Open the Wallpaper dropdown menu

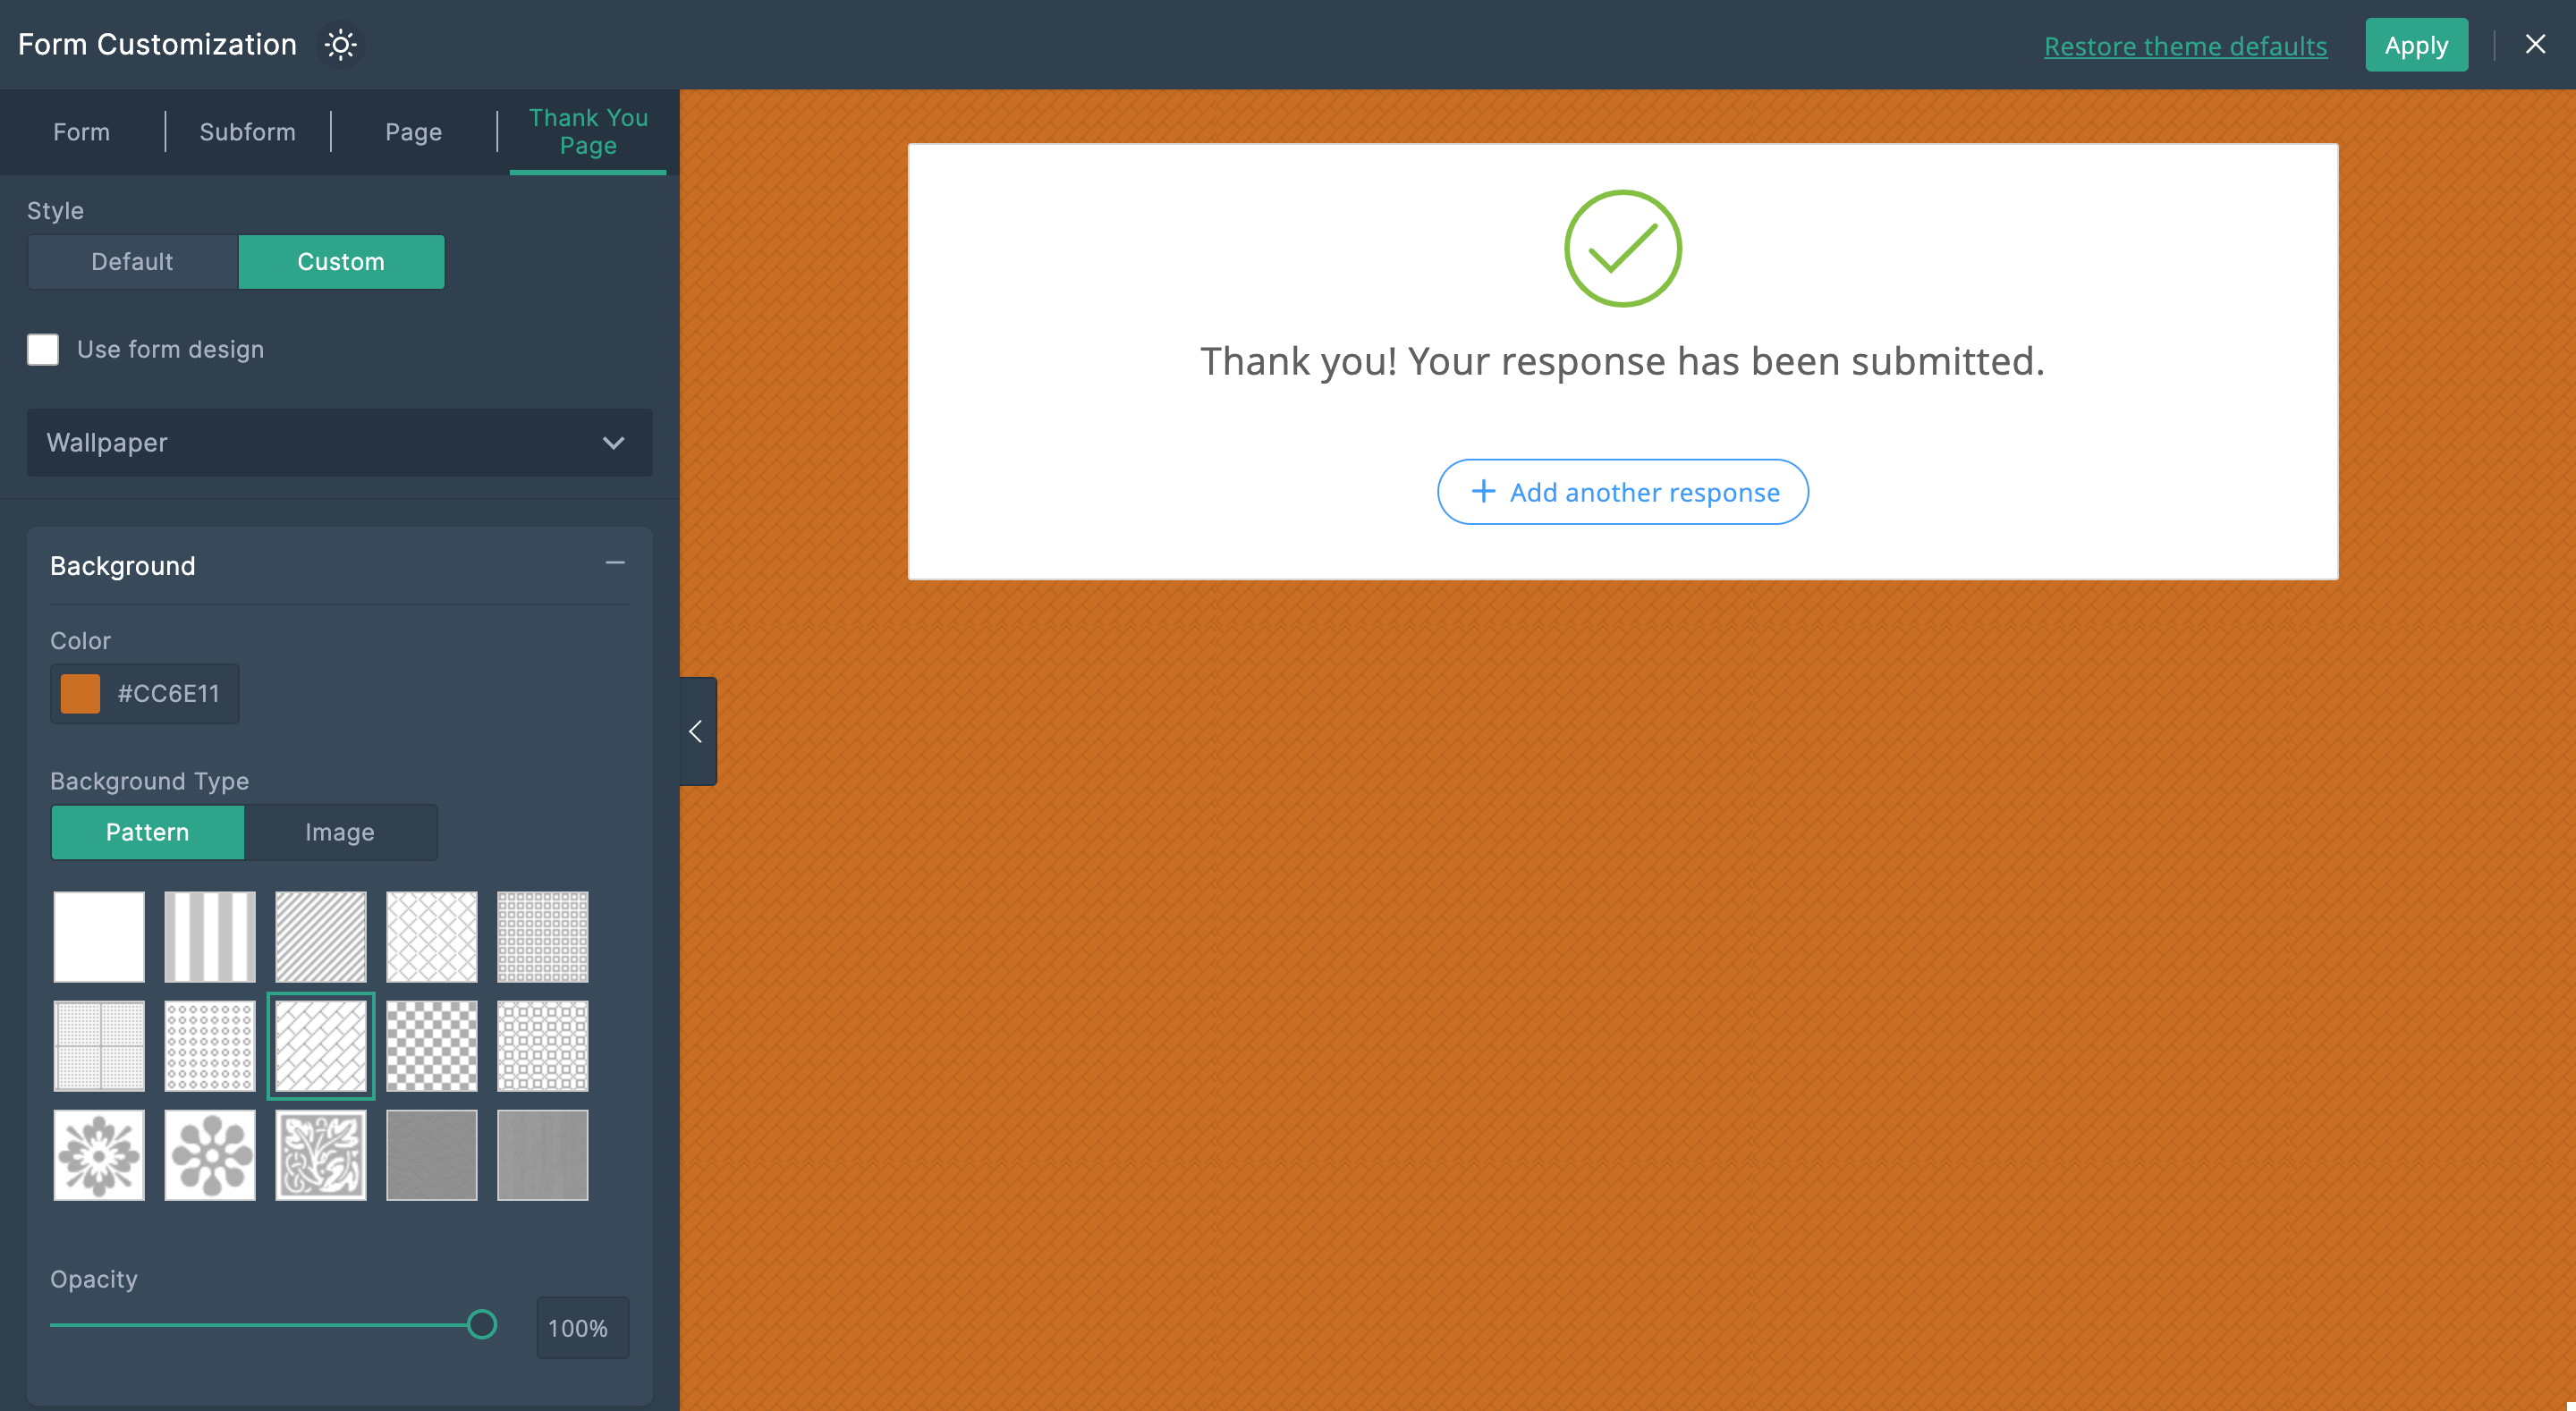point(339,444)
